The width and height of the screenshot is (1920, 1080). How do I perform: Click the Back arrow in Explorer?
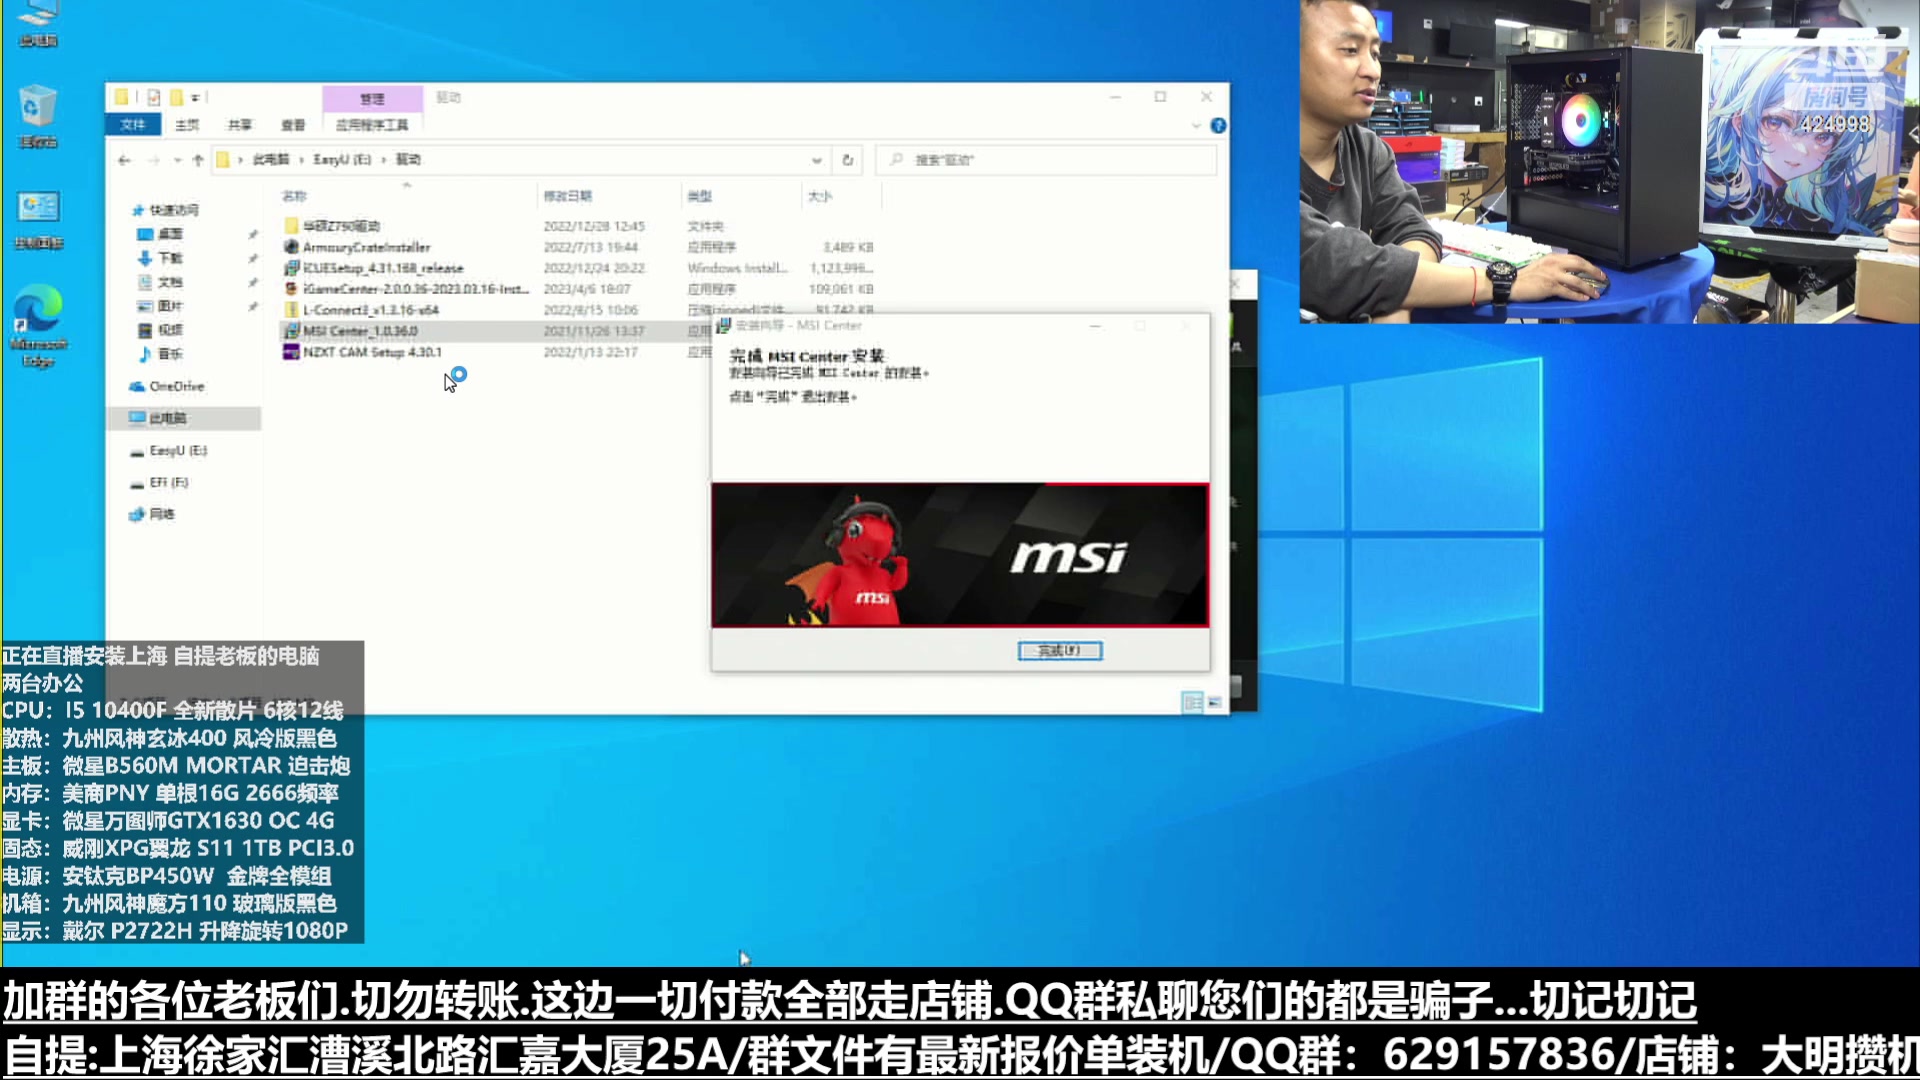click(x=124, y=160)
